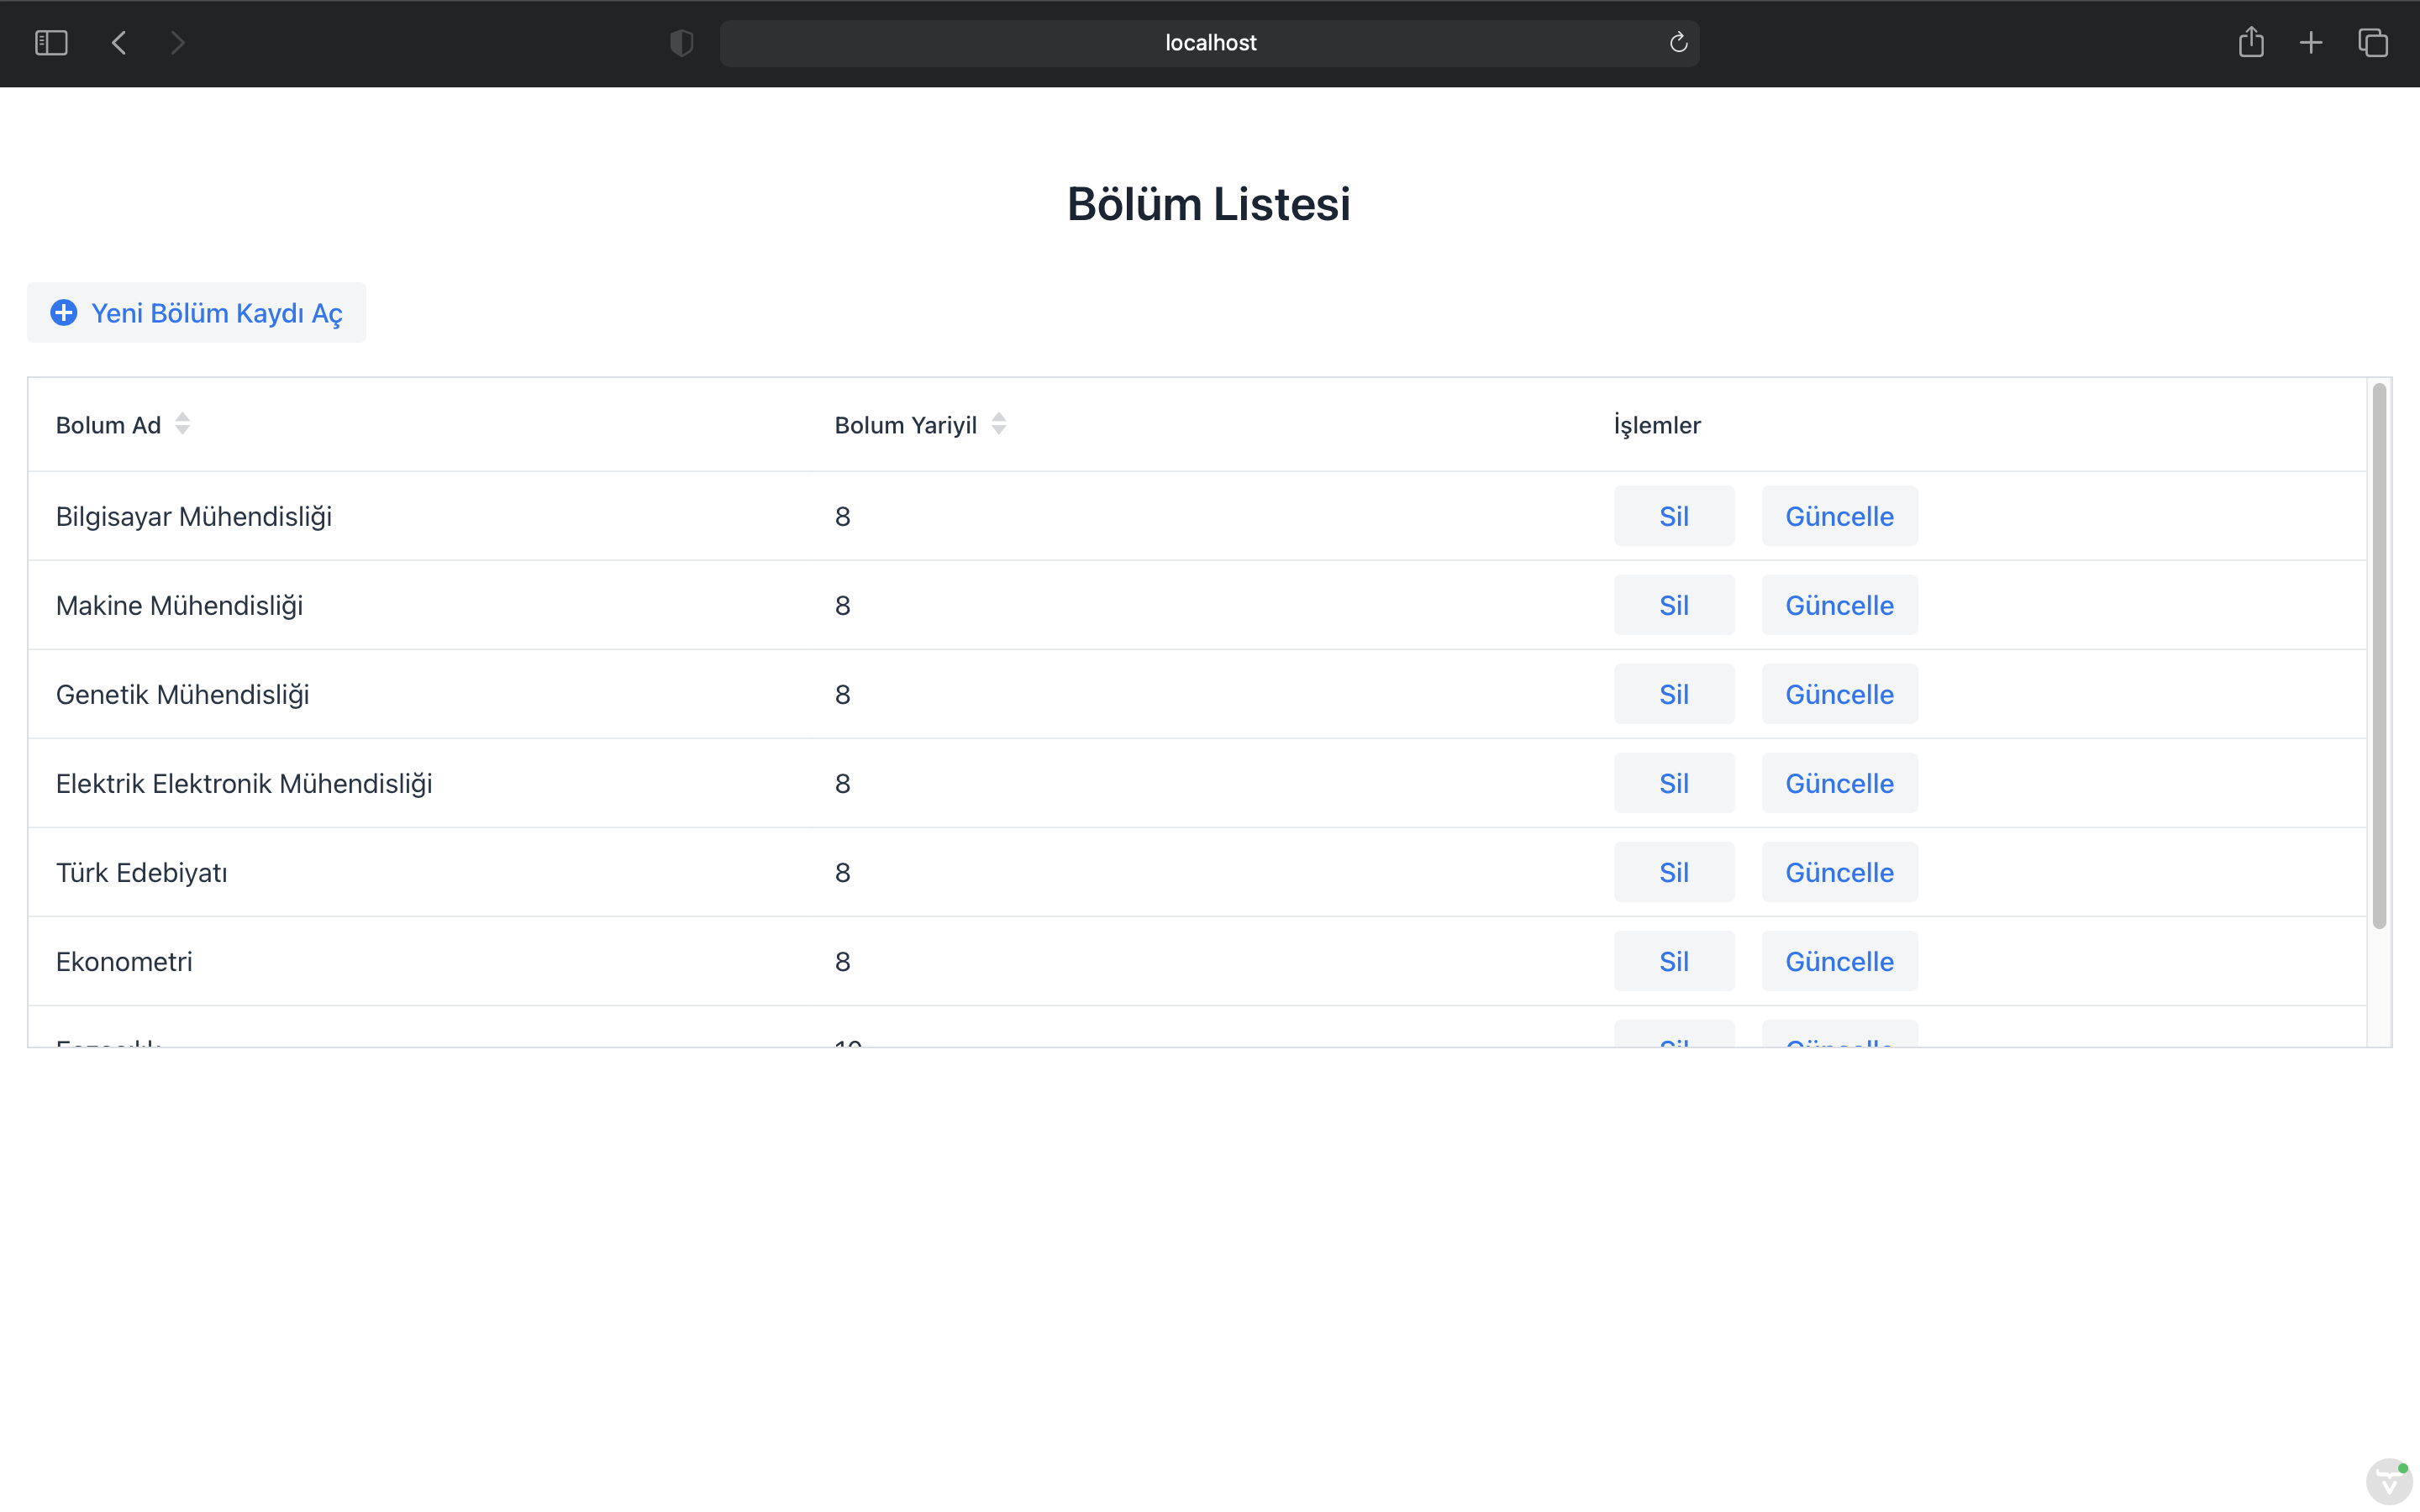The height and width of the screenshot is (1512, 2420).
Task: Sort table by Bolum Ad arrows
Action: pos(182,424)
